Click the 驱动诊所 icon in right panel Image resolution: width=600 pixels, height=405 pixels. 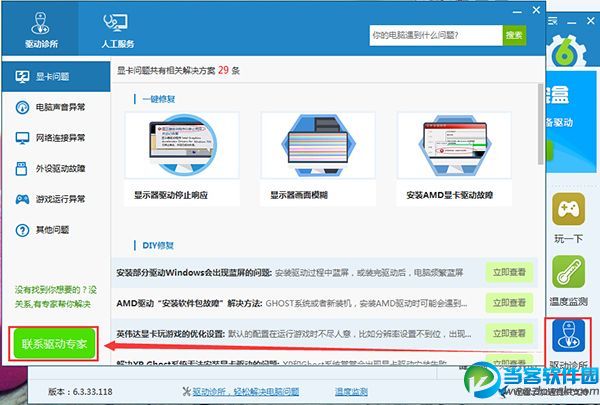(568, 336)
